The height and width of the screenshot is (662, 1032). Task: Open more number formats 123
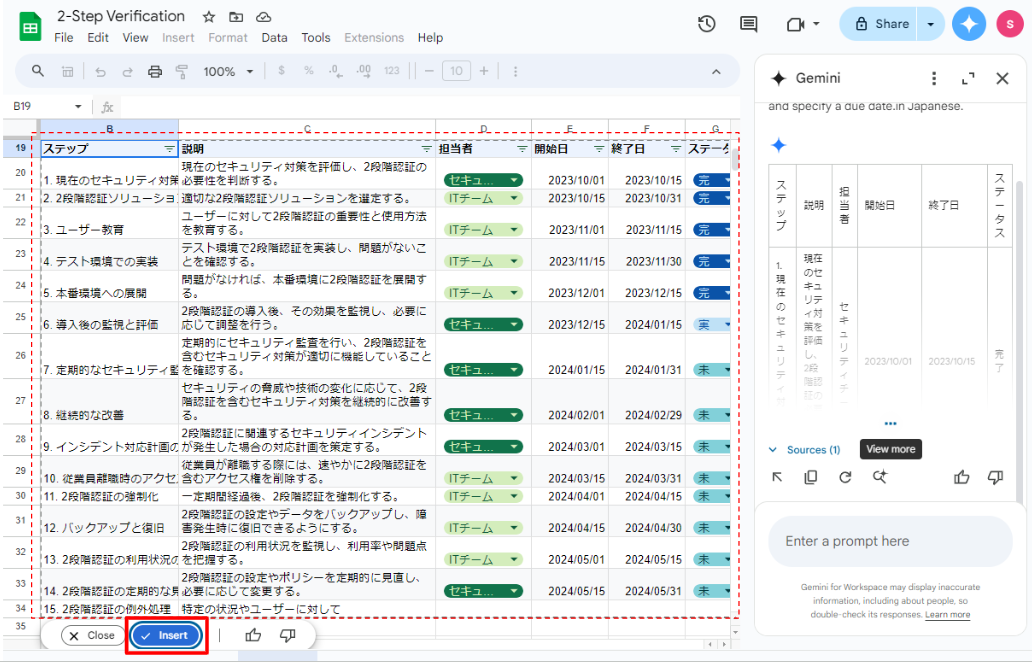pyautogui.click(x=392, y=71)
